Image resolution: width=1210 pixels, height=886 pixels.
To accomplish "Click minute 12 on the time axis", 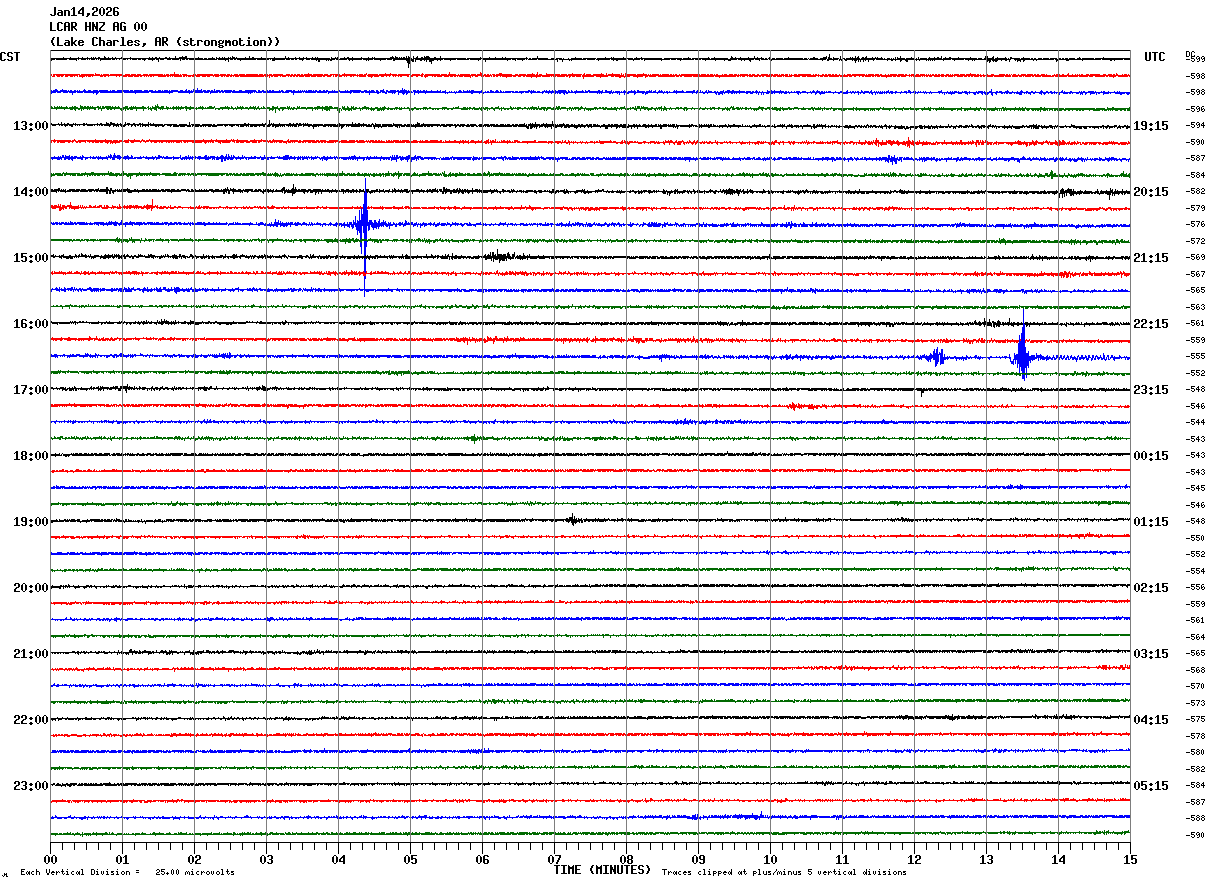I will point(915,859).
